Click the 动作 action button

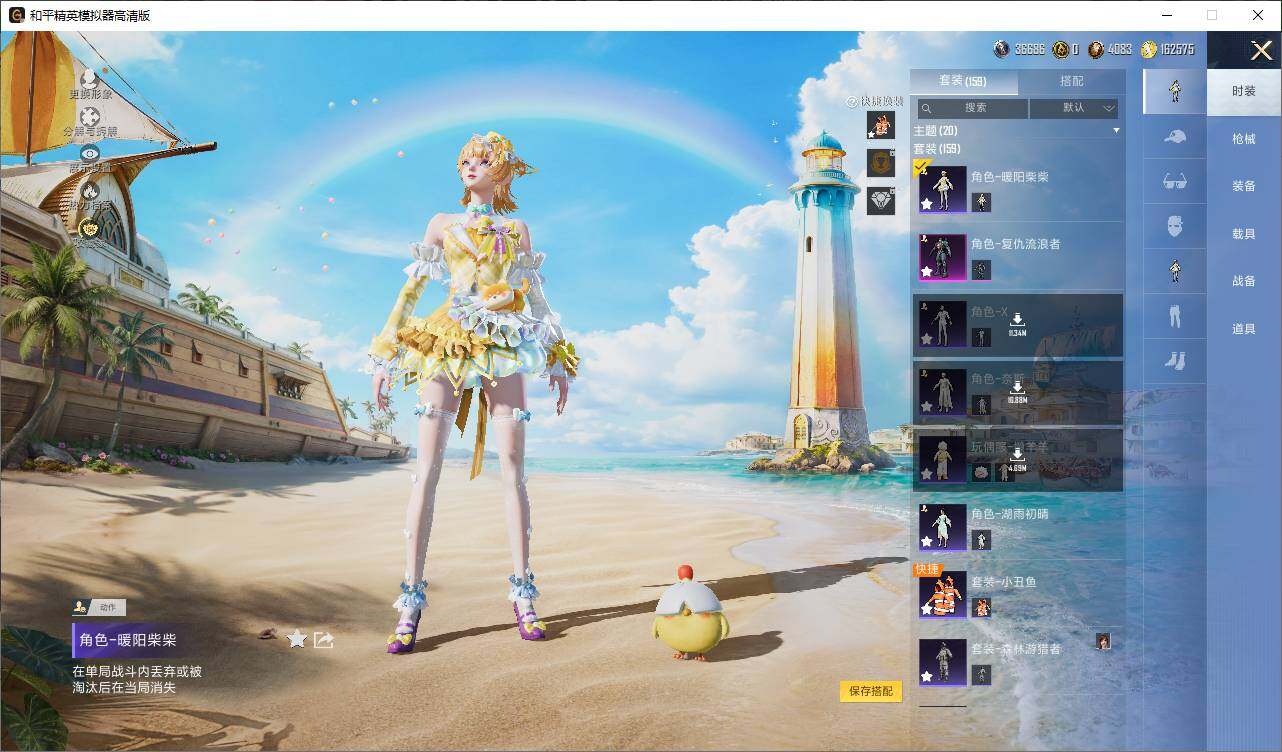pyautogui.click(x=99, y=607)
